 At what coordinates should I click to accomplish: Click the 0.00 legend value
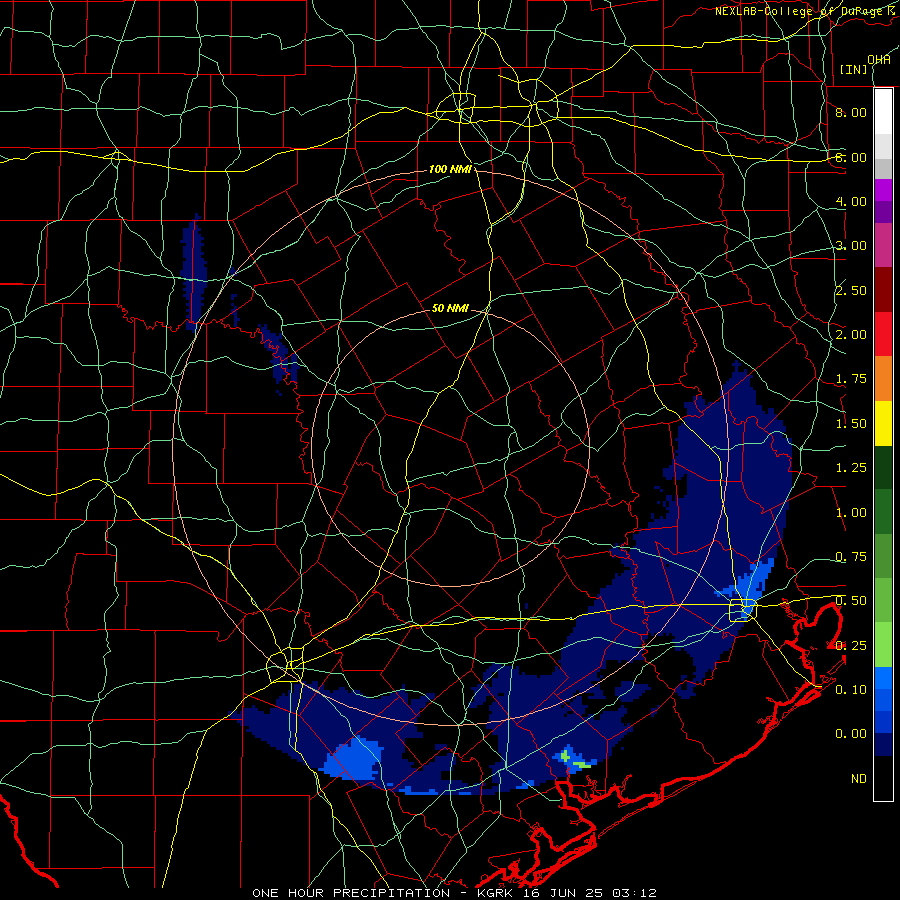tap(851, 734)
